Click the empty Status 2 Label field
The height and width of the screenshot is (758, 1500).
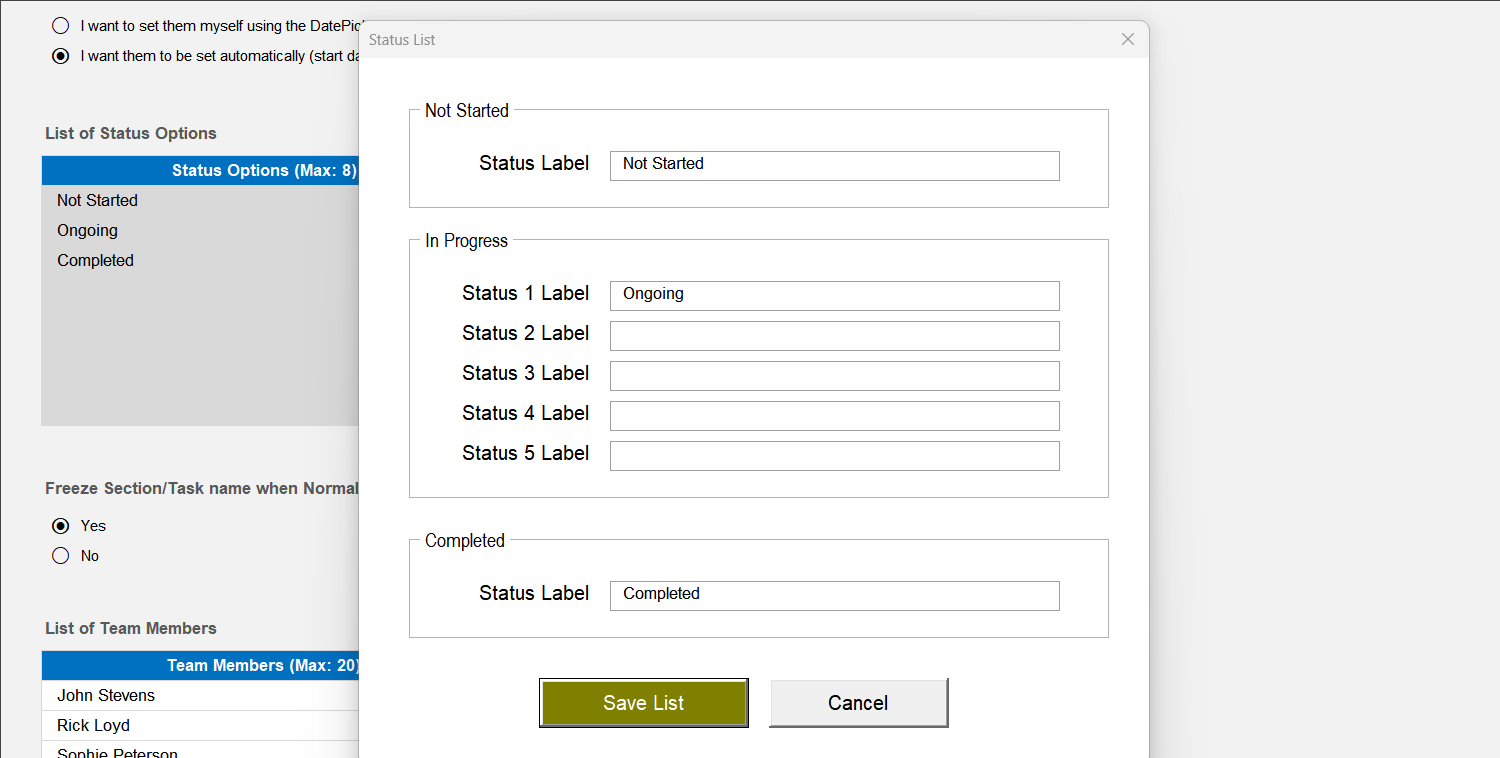point(834,335)
